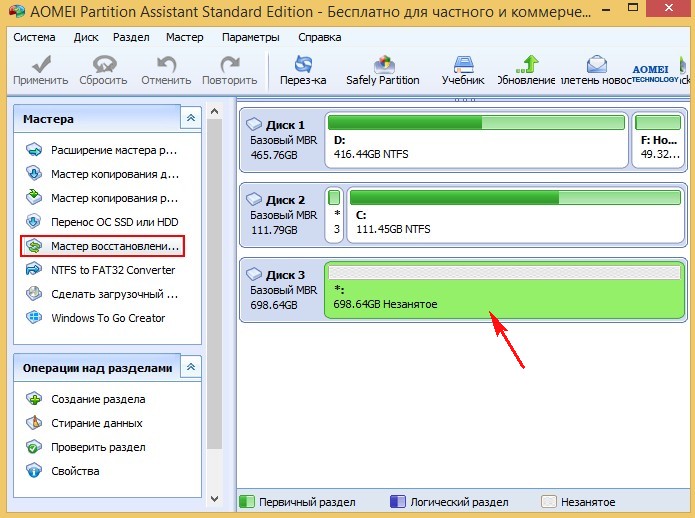Click the Проверить раздел icon
Screen dimensions: 695x518
[34, 447]
